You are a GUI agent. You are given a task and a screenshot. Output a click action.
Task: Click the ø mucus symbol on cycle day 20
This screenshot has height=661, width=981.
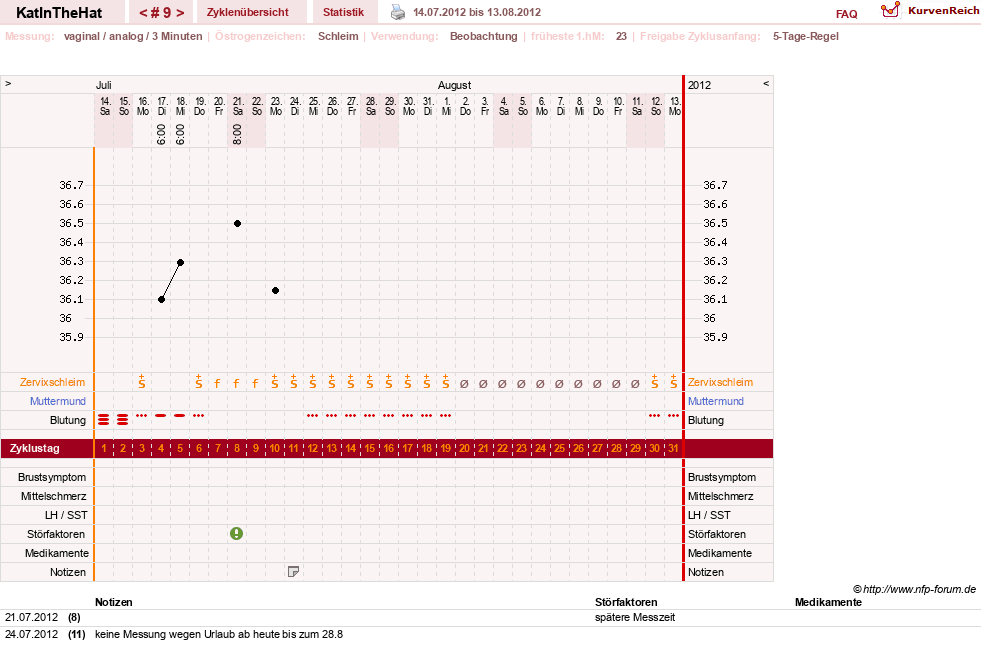(464, 384)
